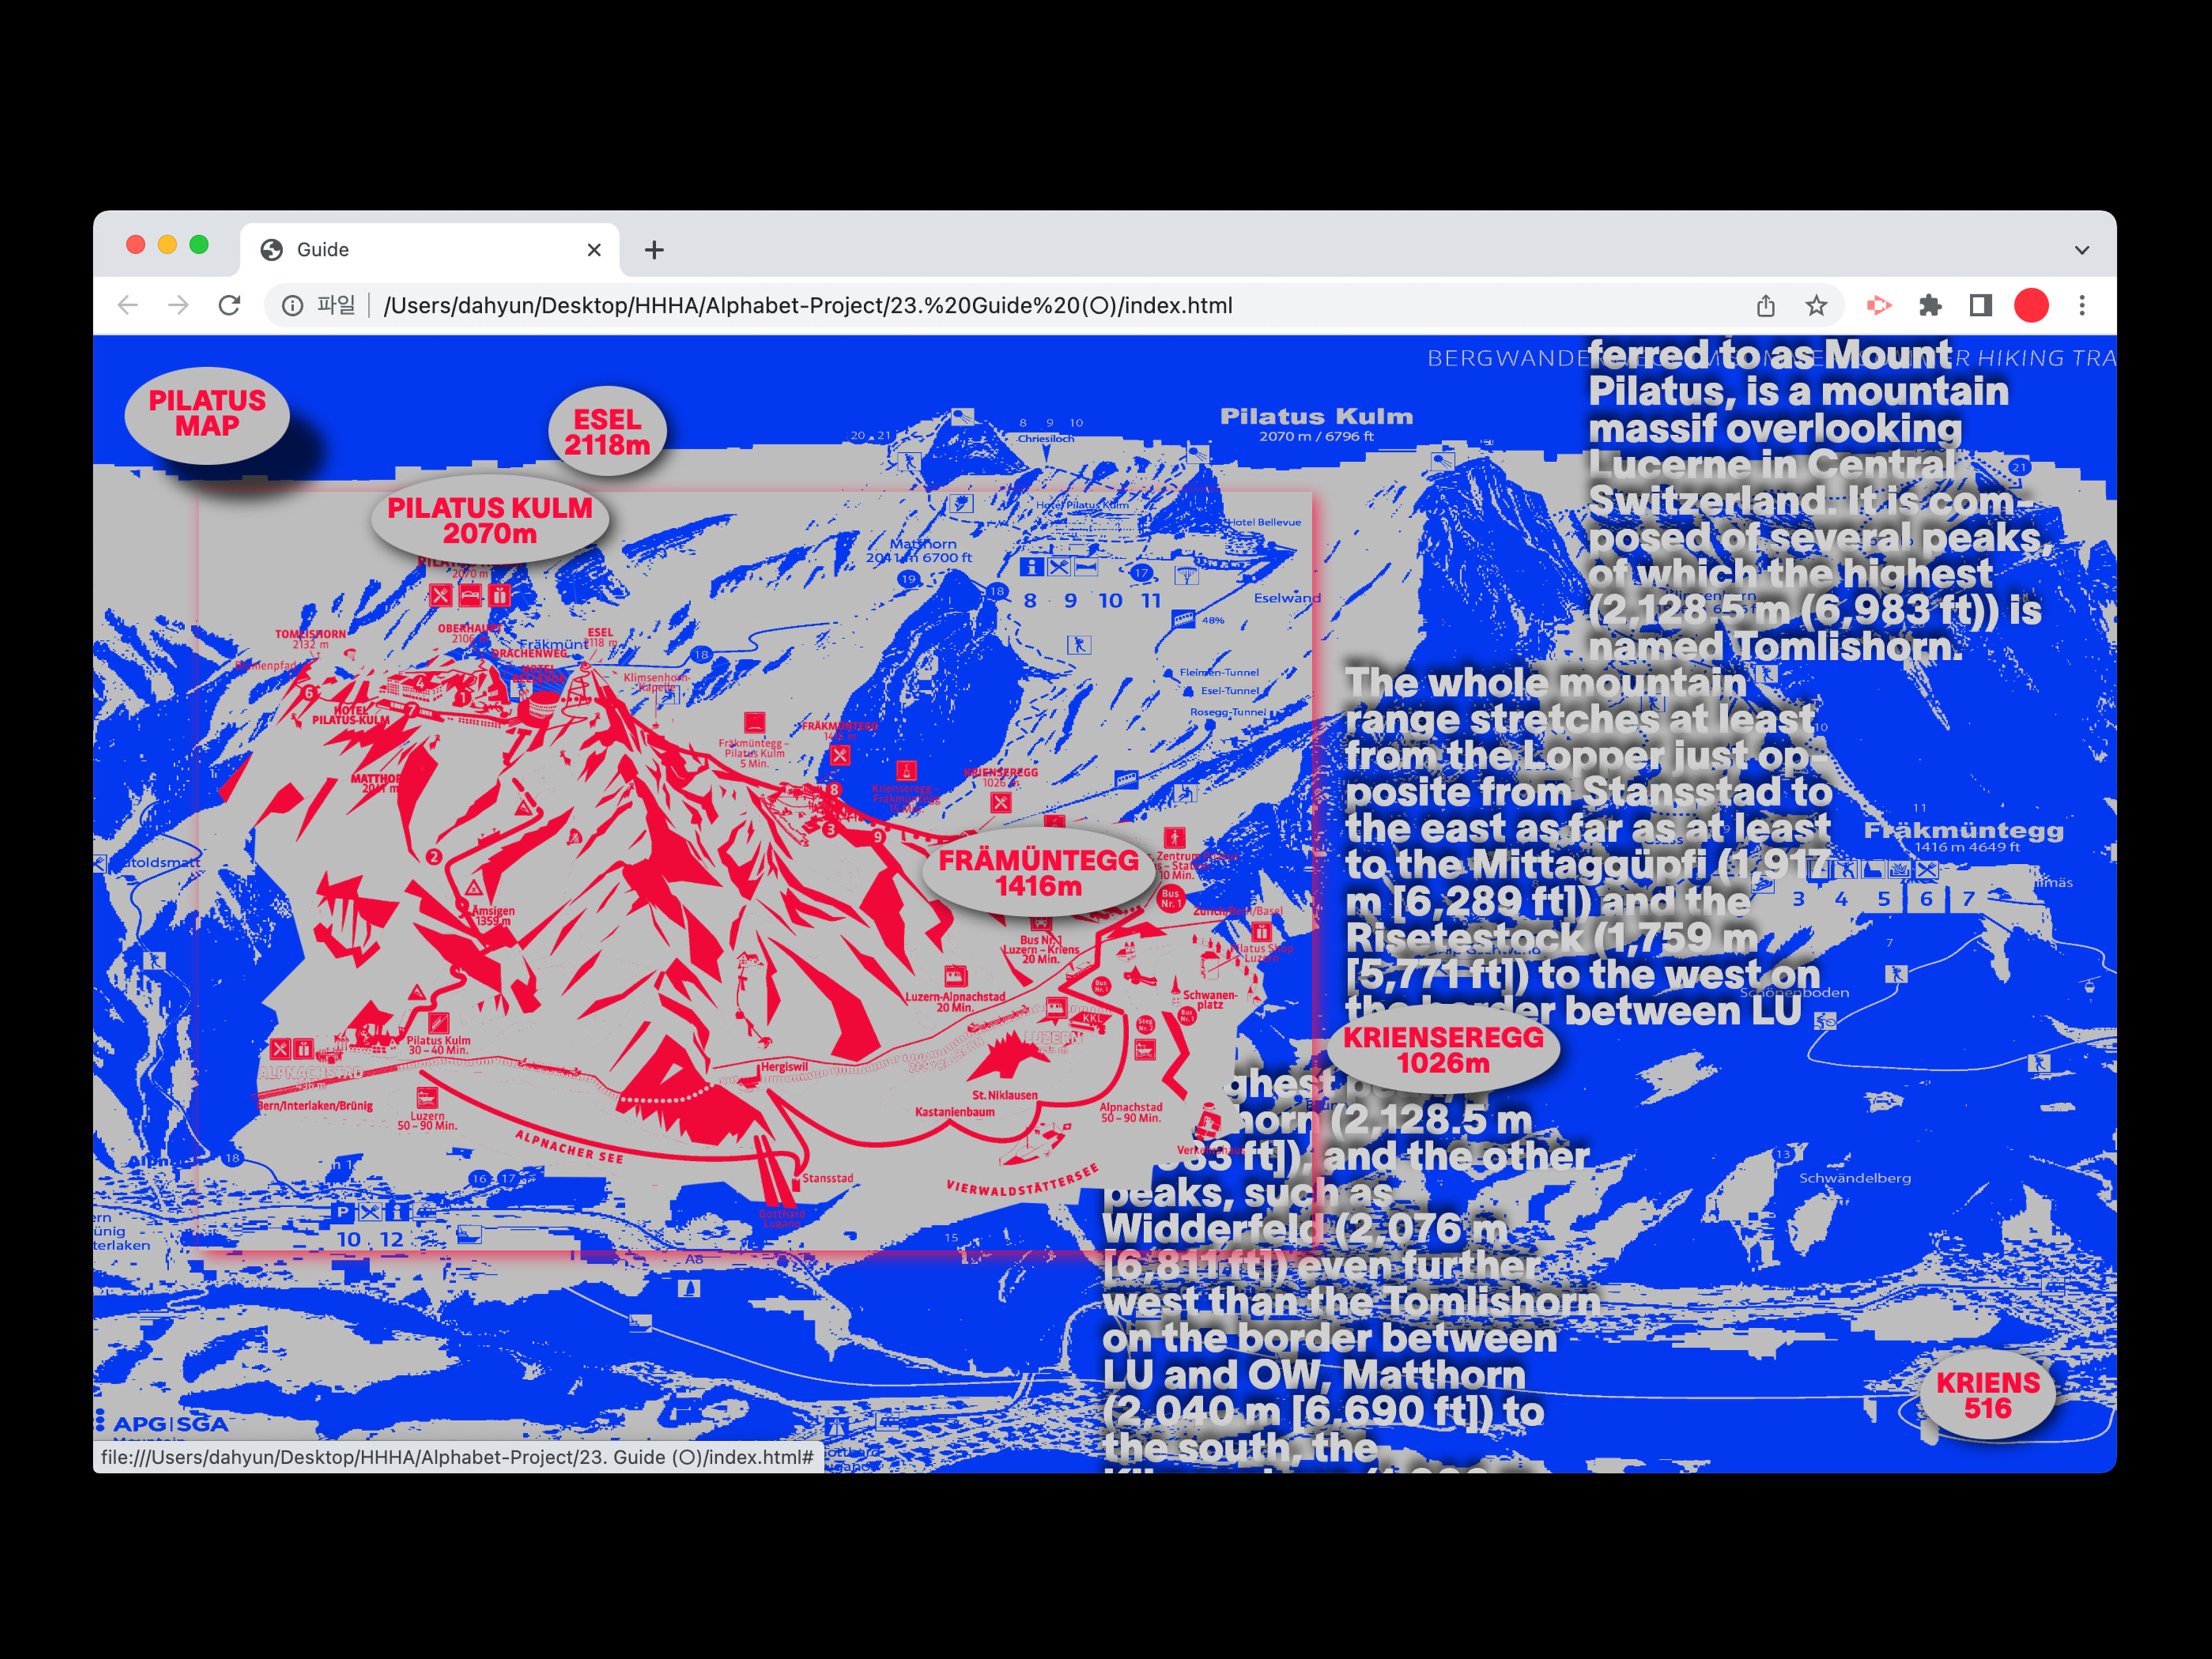The image size is (2212, 1659).
Task: Click the forward navigation arrow
Action: coord(178,305)
